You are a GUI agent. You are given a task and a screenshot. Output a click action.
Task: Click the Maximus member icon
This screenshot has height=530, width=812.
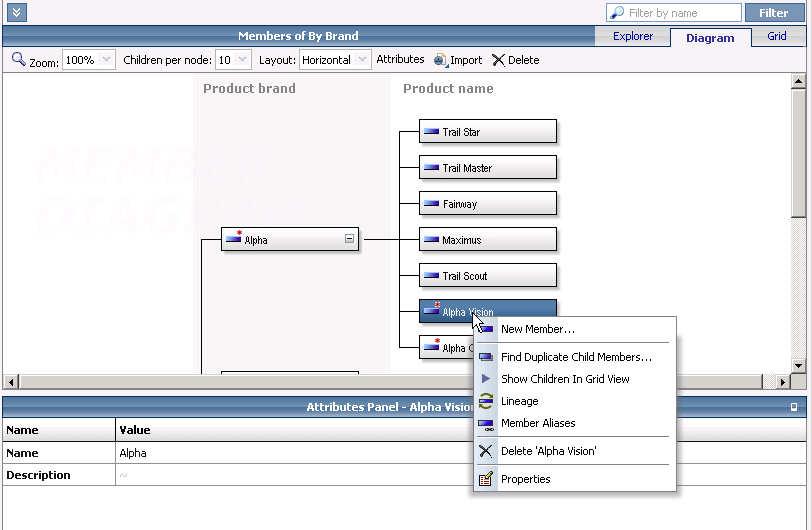tap(431, 240)
